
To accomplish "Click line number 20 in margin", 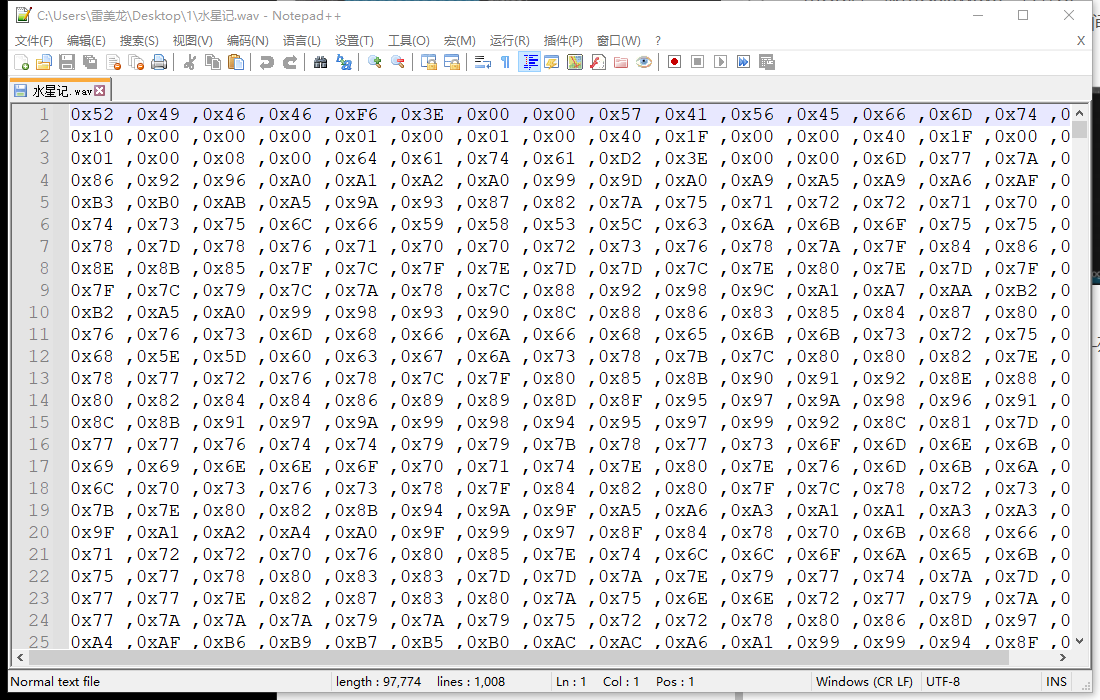I will coord(39,532).
